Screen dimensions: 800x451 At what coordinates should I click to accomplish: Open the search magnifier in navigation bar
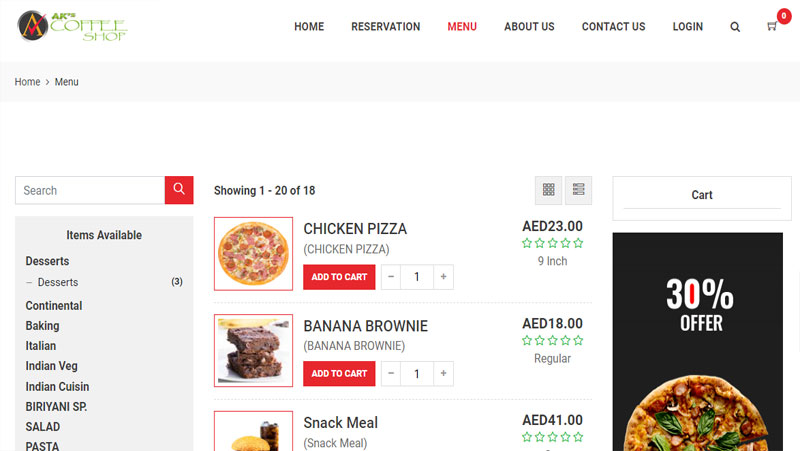(735, 27)
